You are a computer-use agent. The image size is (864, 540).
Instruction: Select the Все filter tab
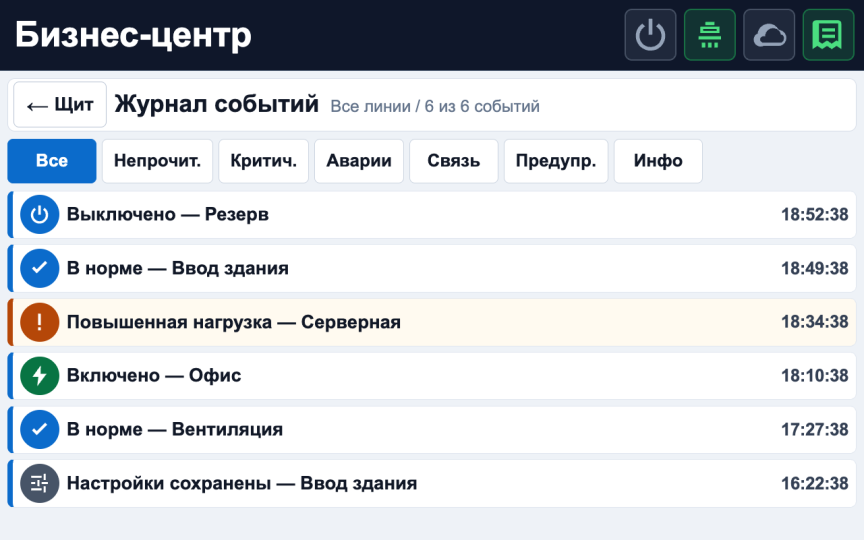coord(52,161)
